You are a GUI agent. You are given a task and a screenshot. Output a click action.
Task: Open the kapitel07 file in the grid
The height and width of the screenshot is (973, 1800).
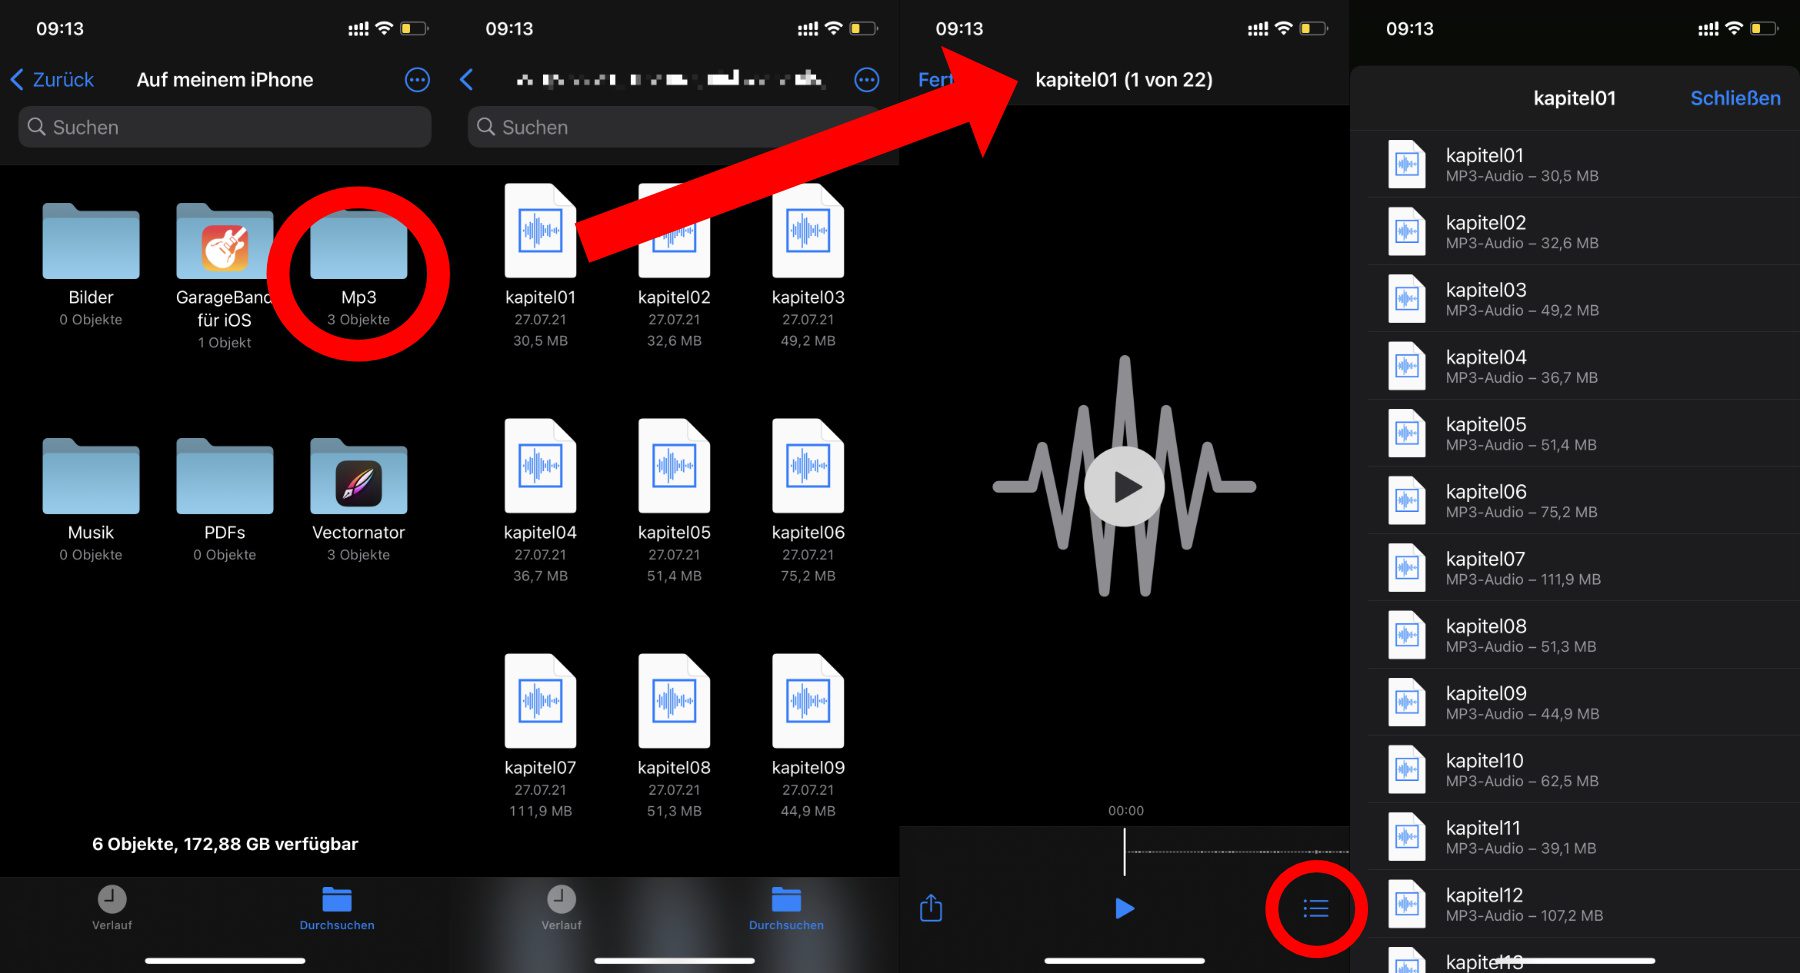tap(540, 701)
